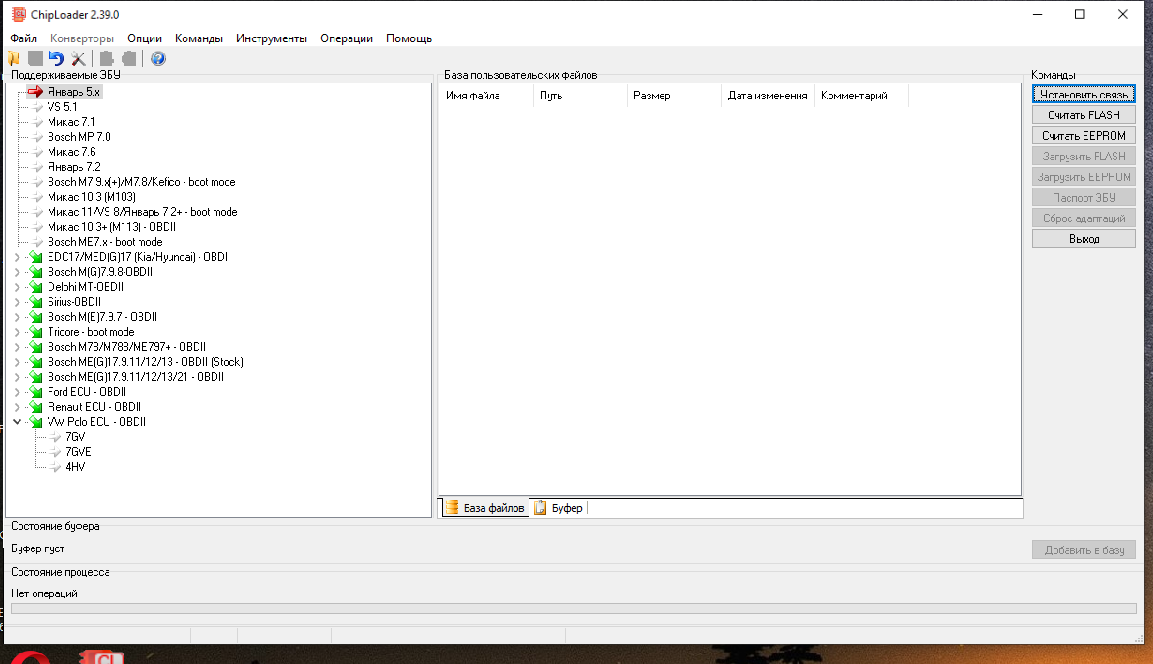Screen dimensions: 1153x664
Task: Select the red arrow beside Январь 5.x
Action: [36, 91]
